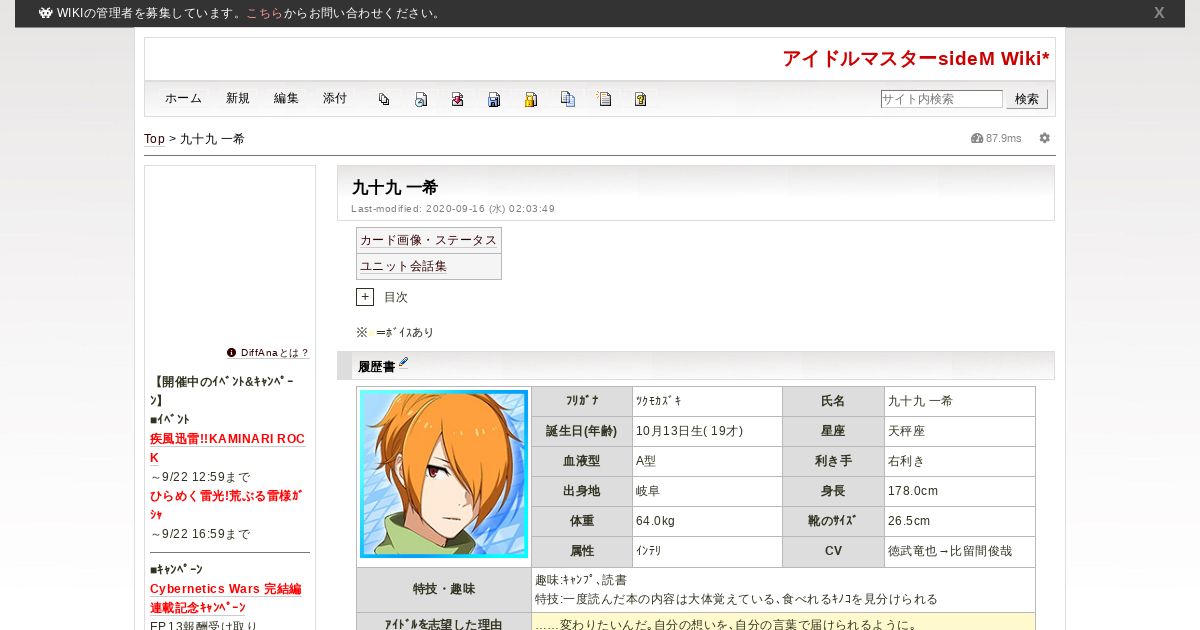Click the ～9/22 12:59まで date text

(x=200, y=477)
